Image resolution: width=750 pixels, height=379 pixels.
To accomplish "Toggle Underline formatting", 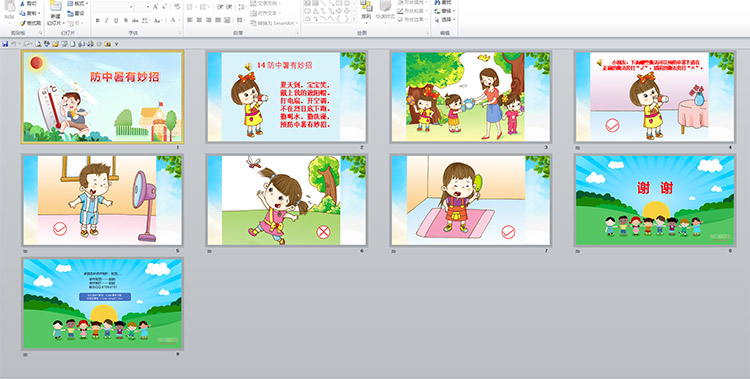I will (116, 20).
